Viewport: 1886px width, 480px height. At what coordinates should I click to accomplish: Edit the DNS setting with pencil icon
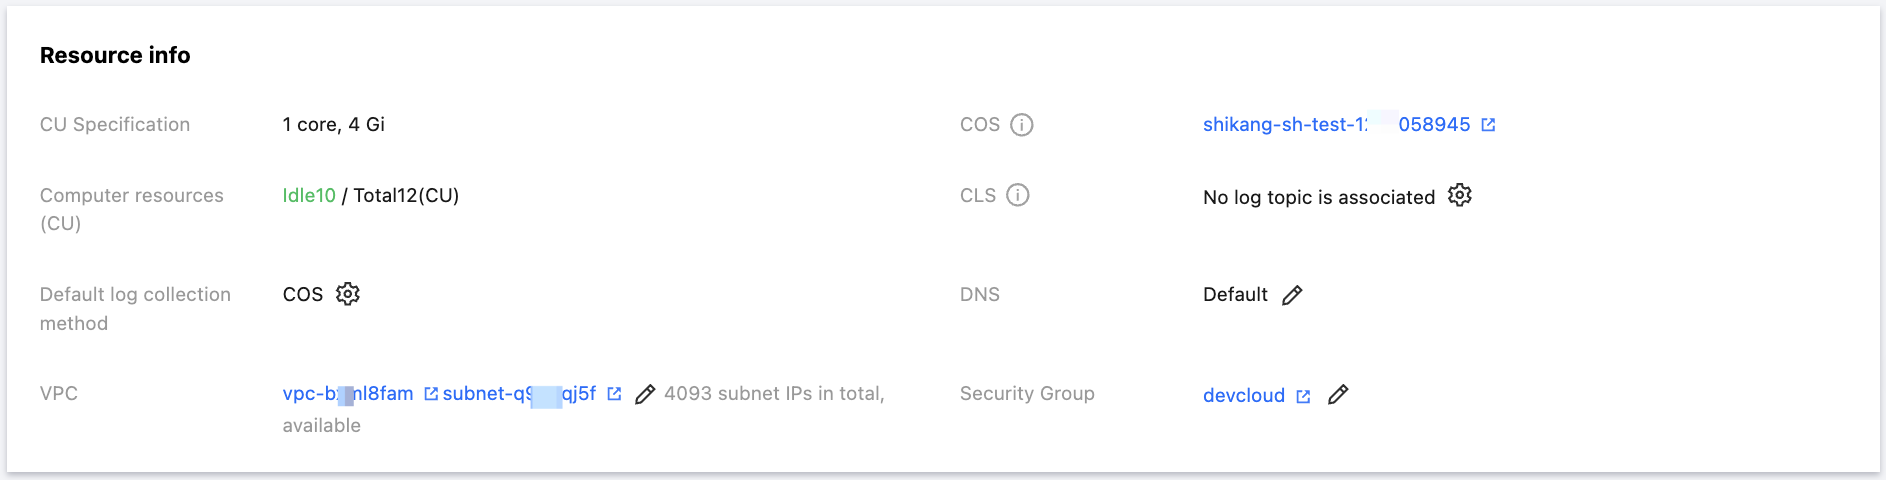1292,295
